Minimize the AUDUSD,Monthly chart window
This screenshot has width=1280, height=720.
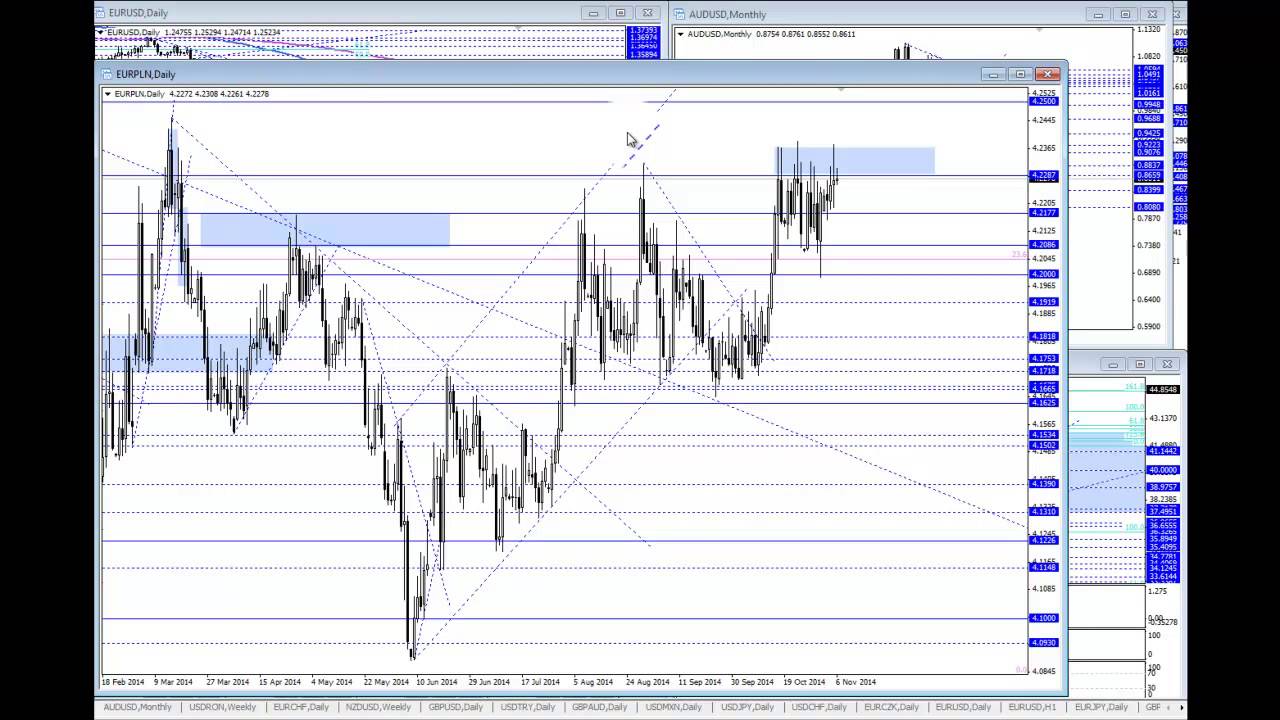pyautogui.click(x=1099, y=14)
